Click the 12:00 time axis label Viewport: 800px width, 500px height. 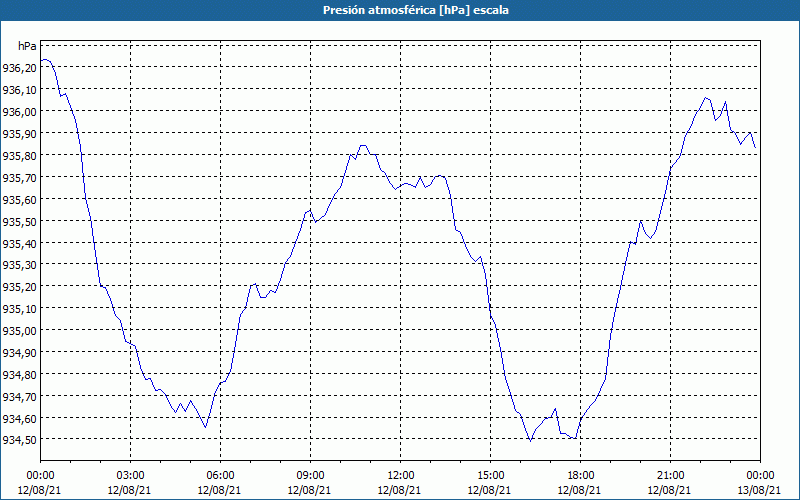(x=401, y=475)
